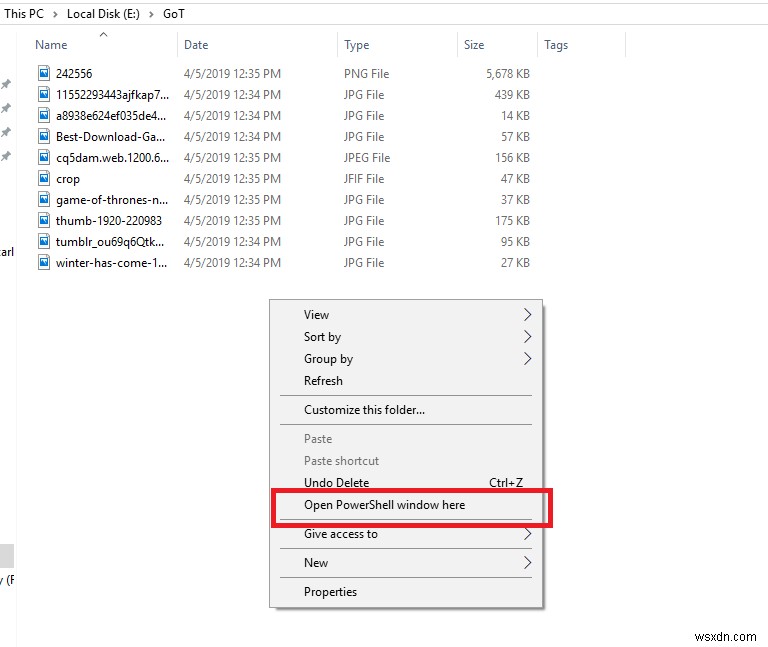Expand the View submenu arrow

click(527, 314)
